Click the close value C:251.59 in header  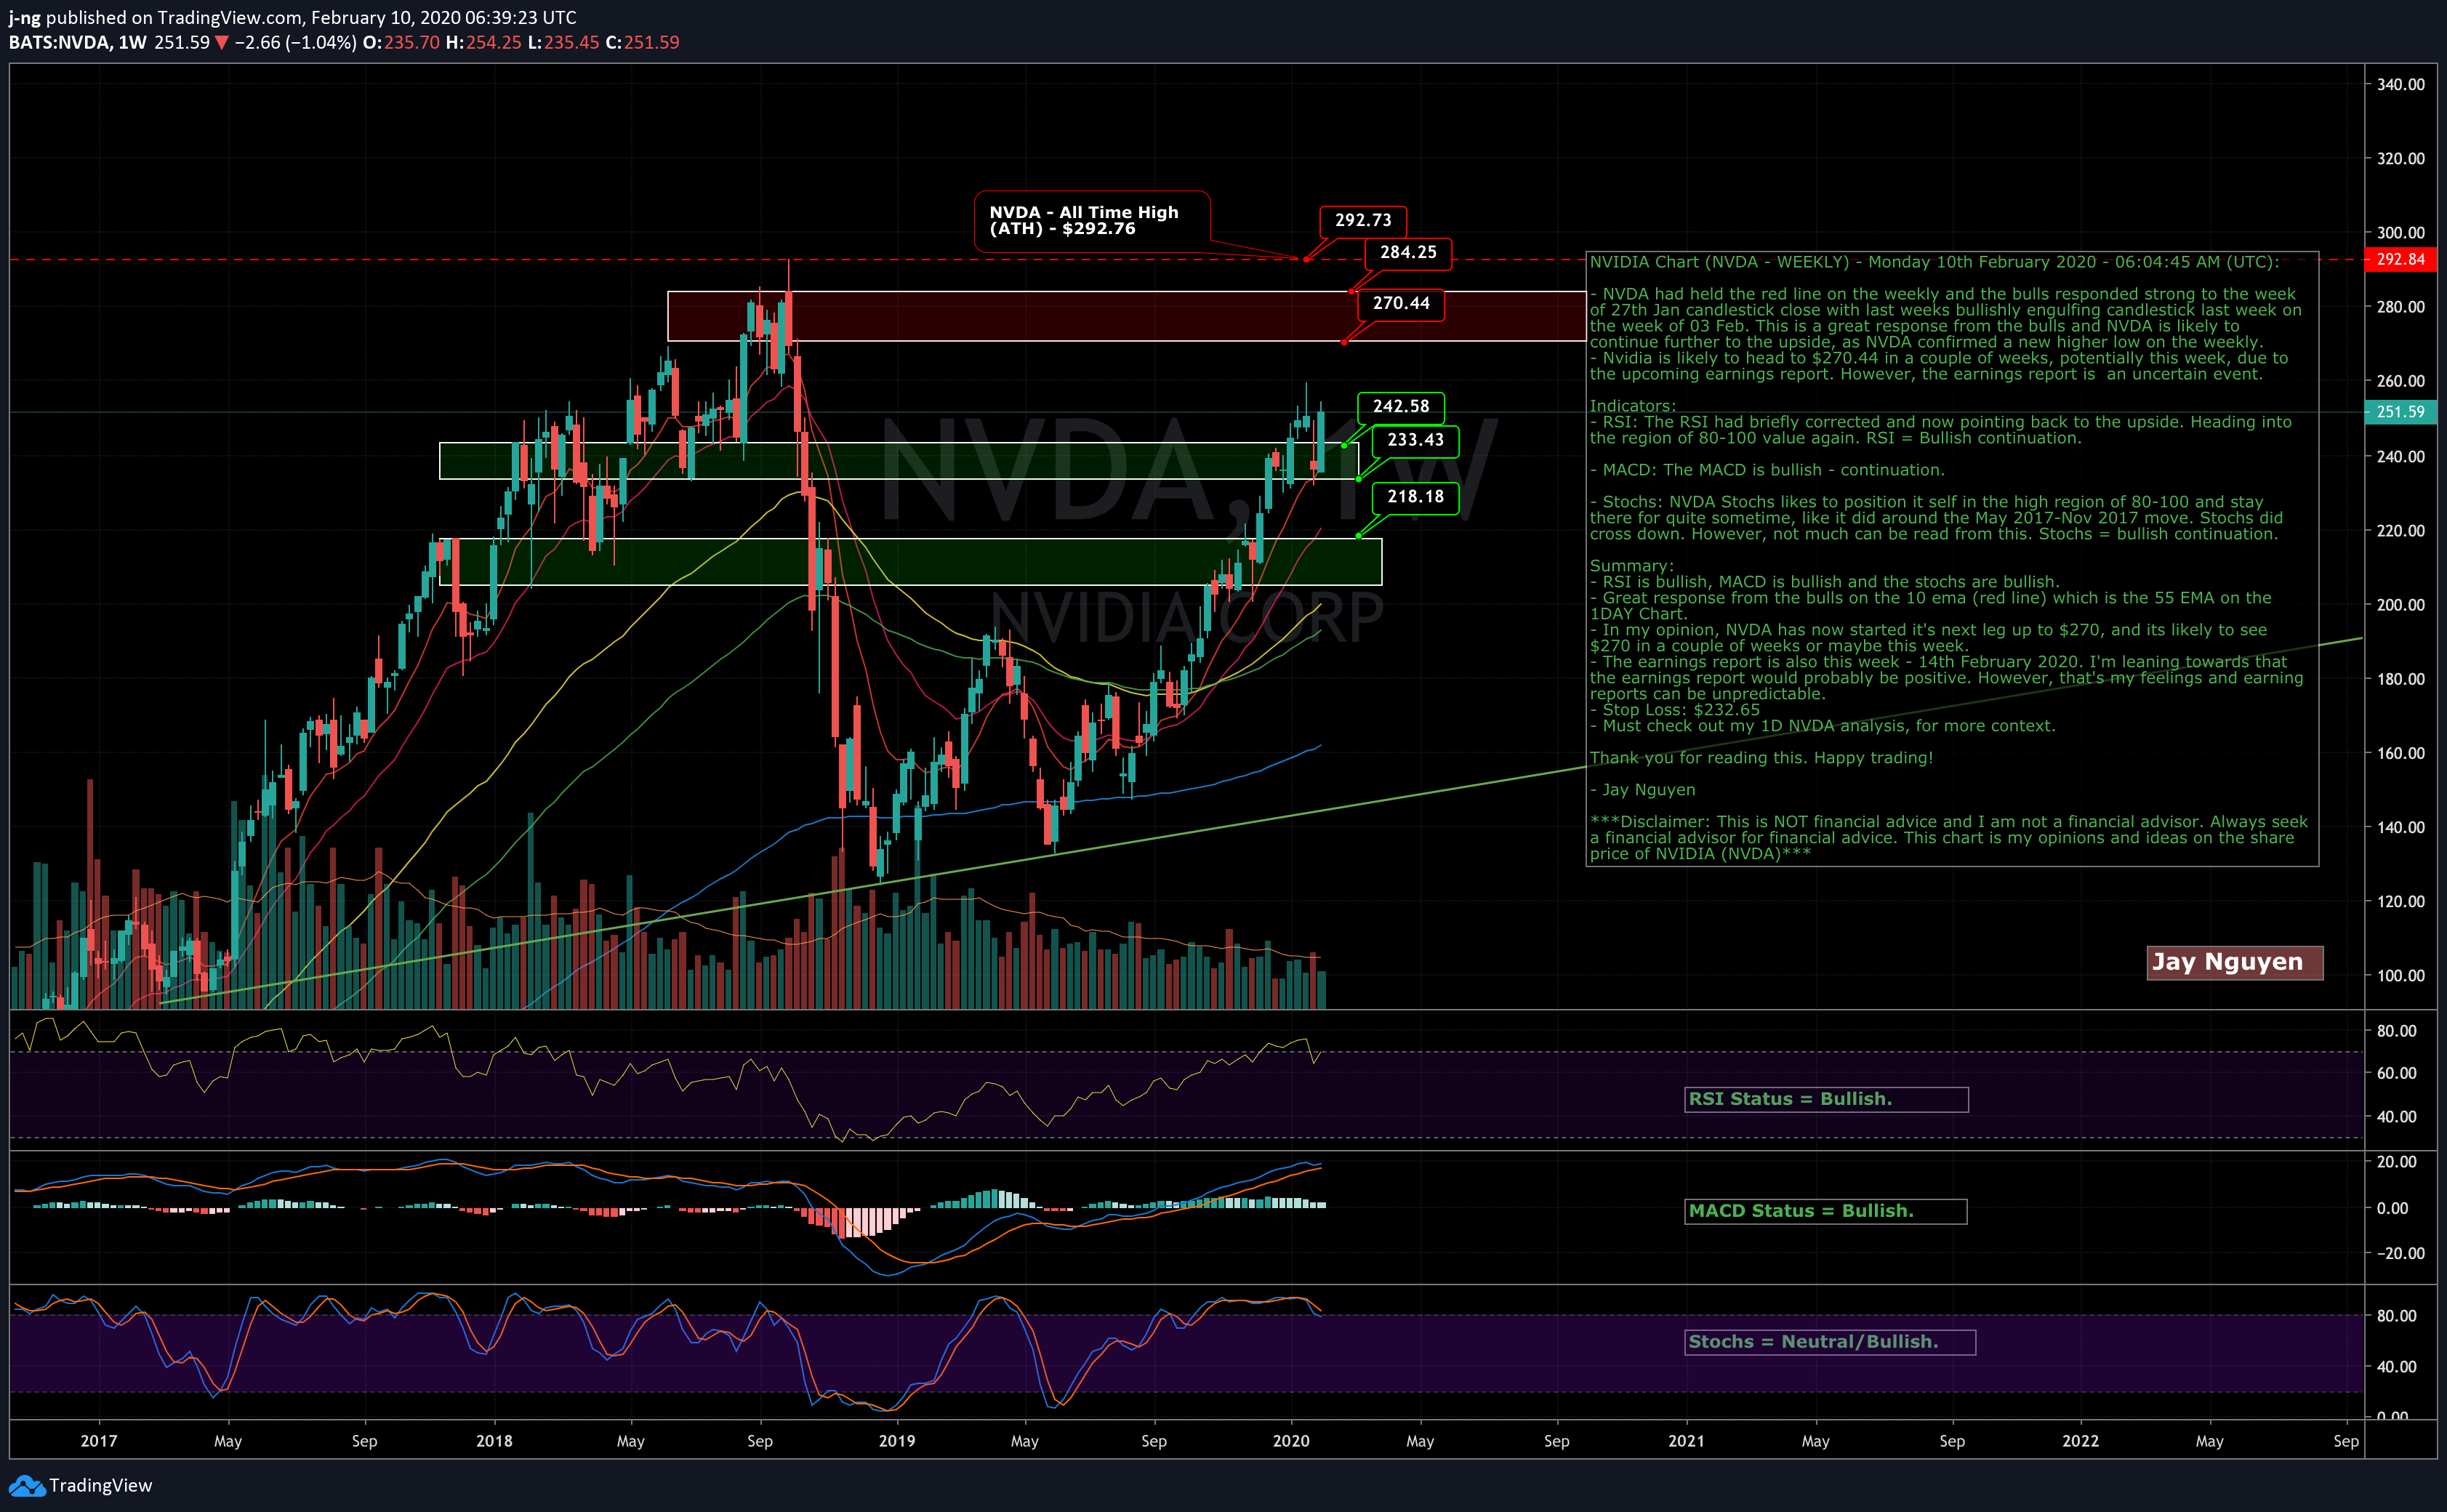[x=642, y=43]
